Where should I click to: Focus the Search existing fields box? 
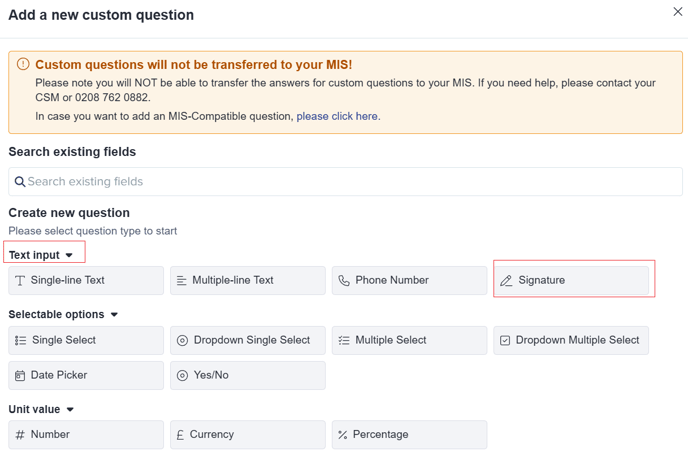coord(345,181)
